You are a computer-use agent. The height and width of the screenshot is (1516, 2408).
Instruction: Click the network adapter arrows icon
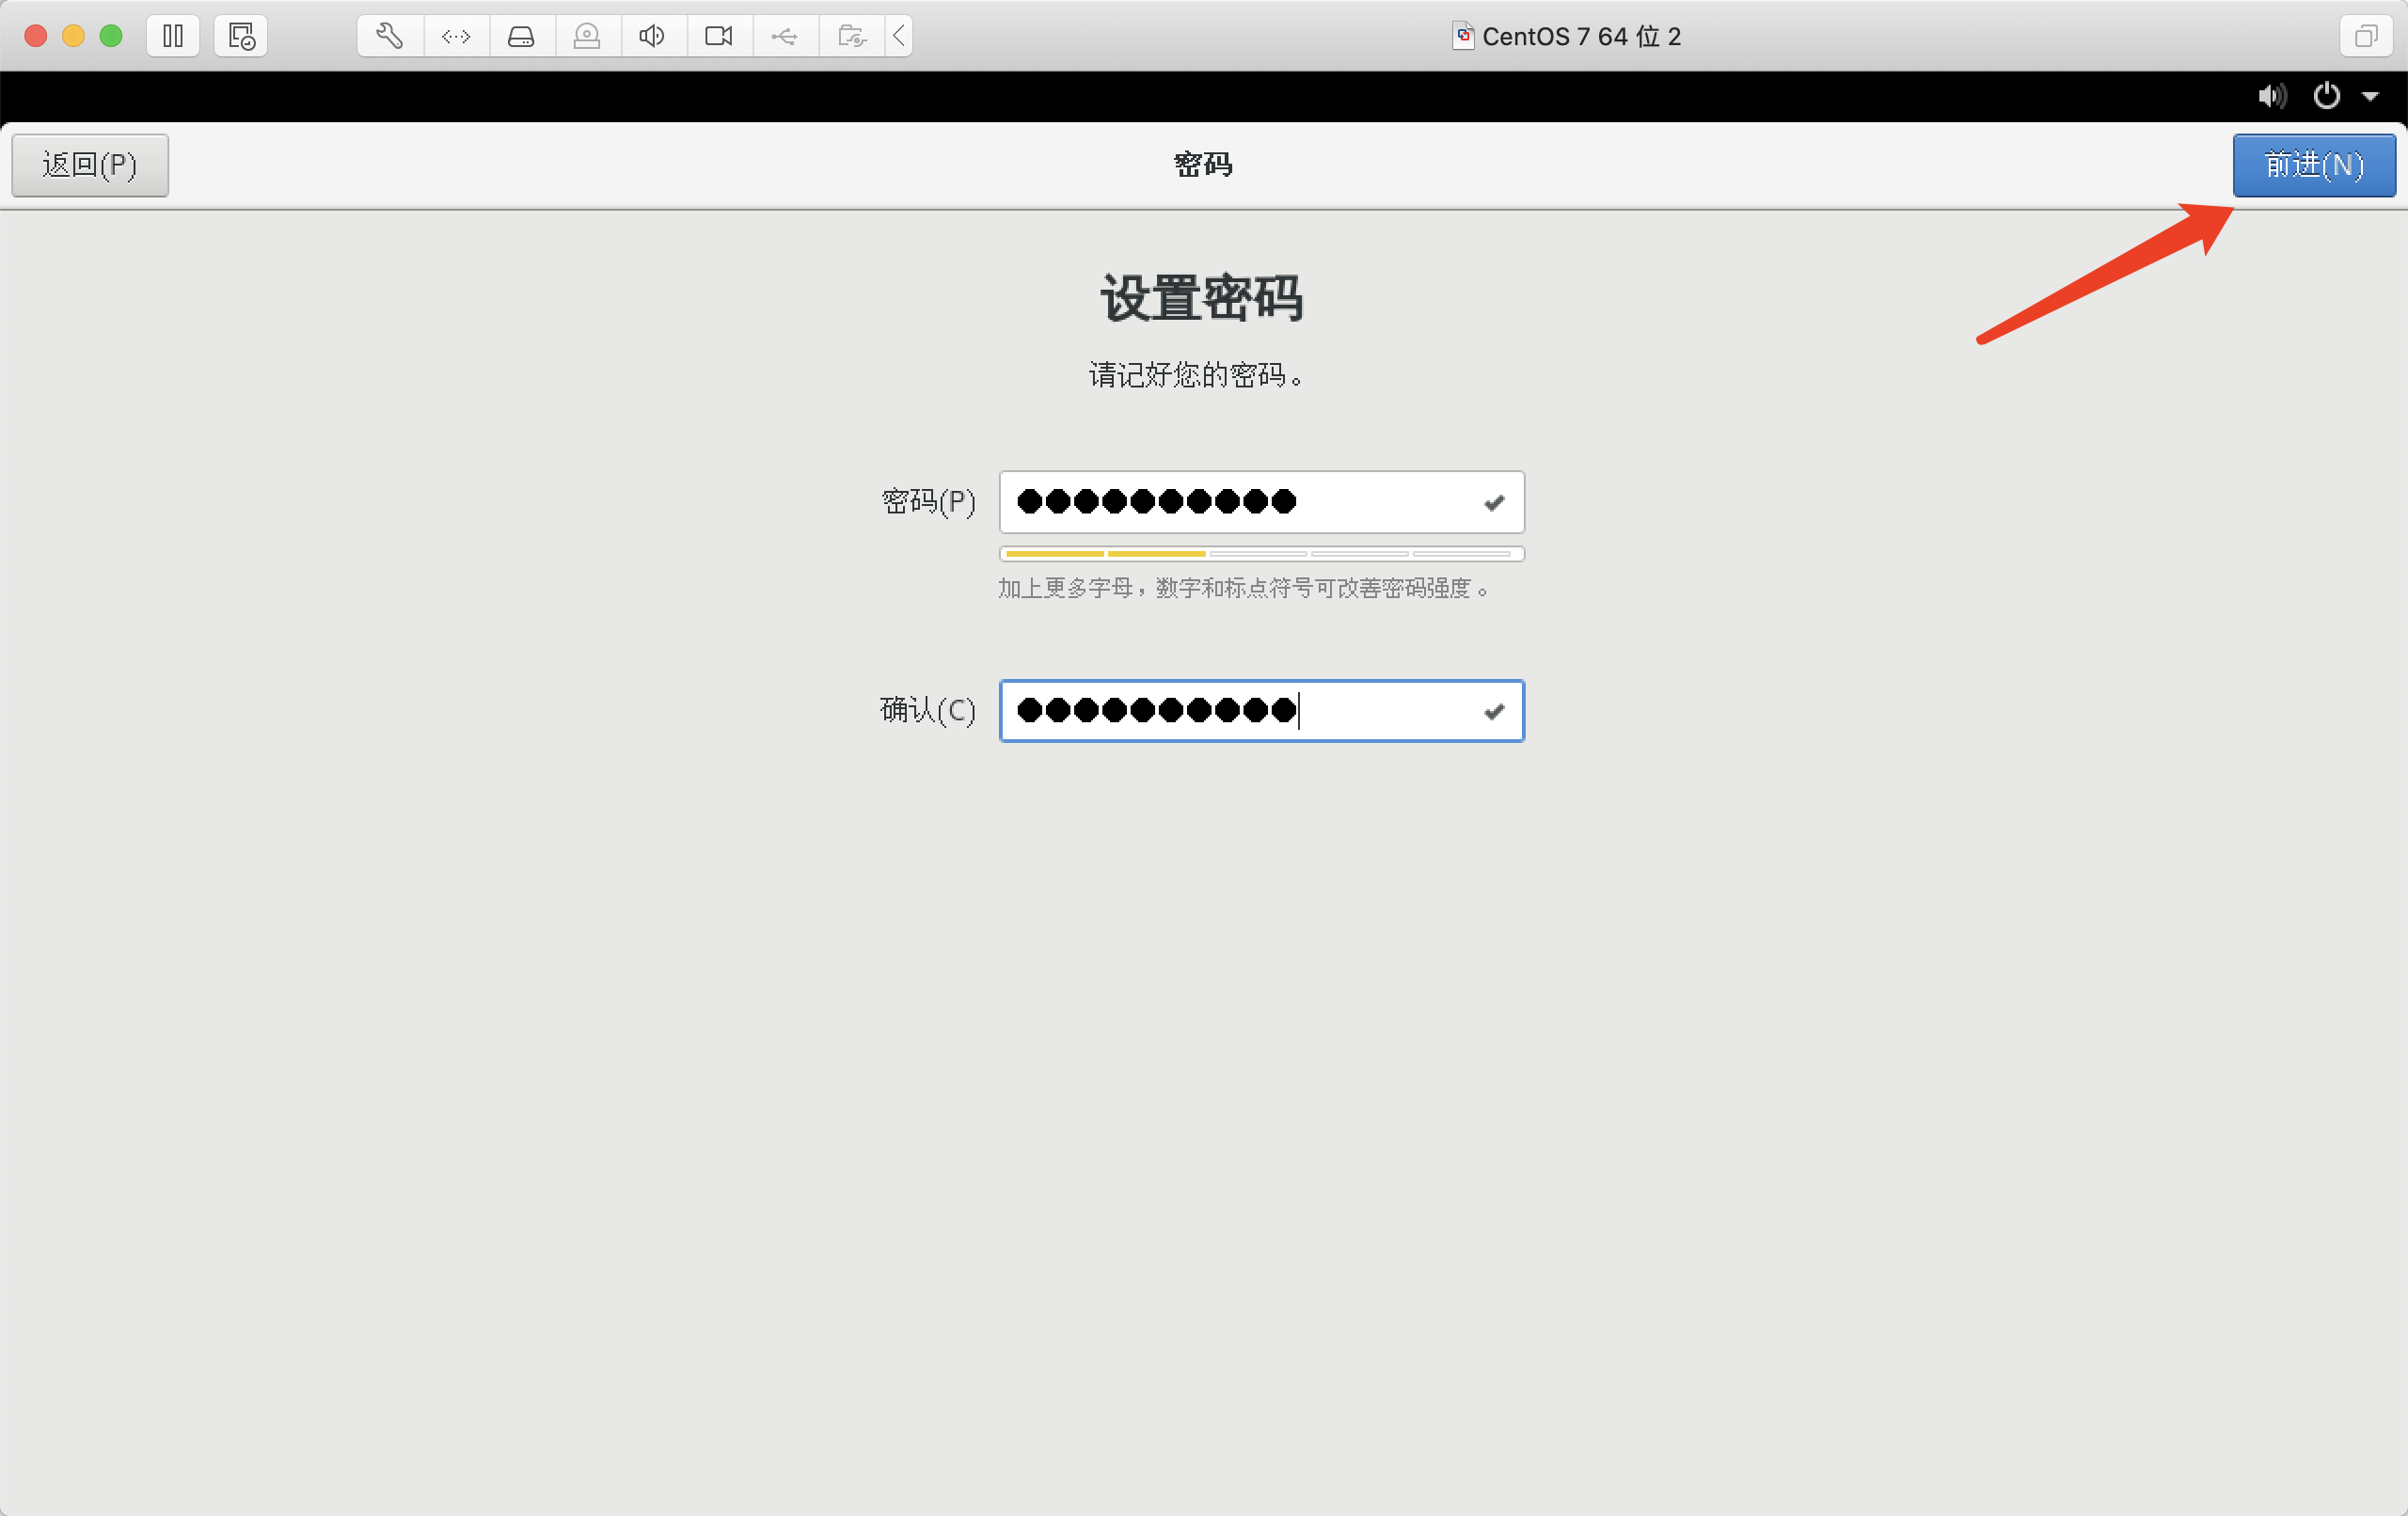point(456,36)
